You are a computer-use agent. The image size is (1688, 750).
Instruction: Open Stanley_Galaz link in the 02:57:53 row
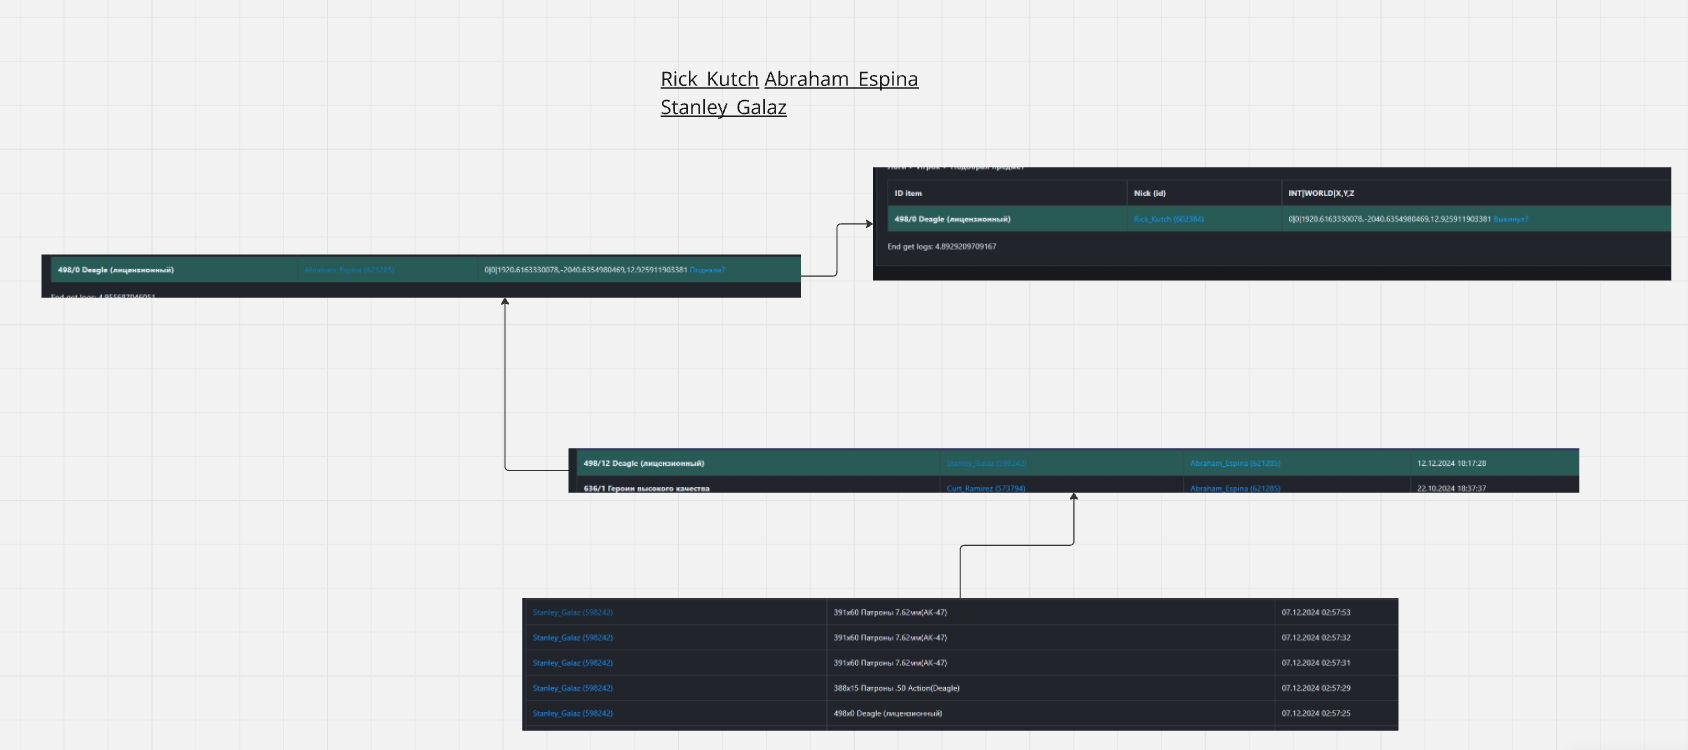(x=572, y=612)
